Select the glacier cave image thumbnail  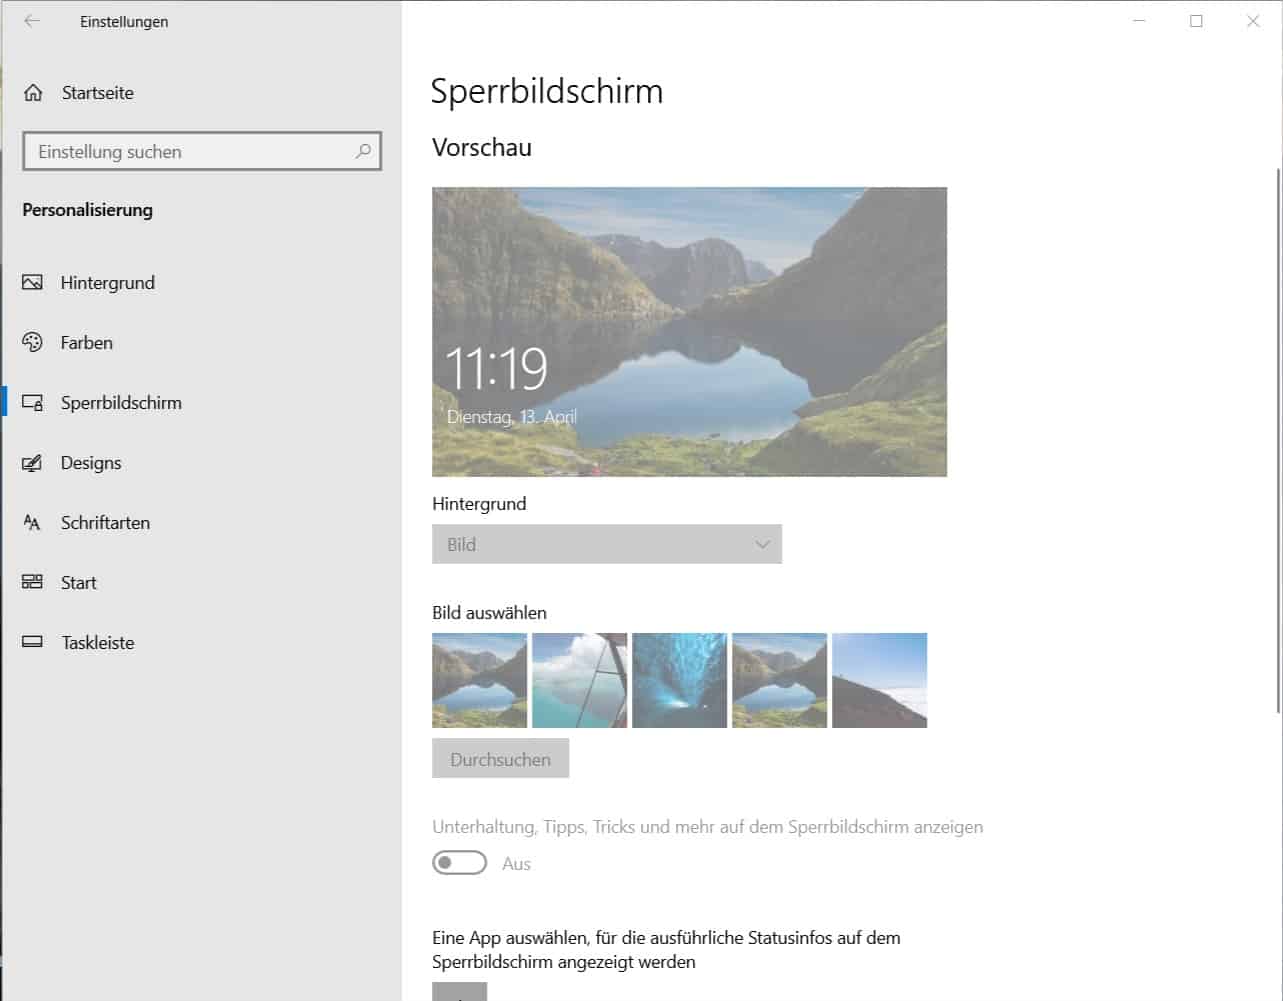(679, 680)
